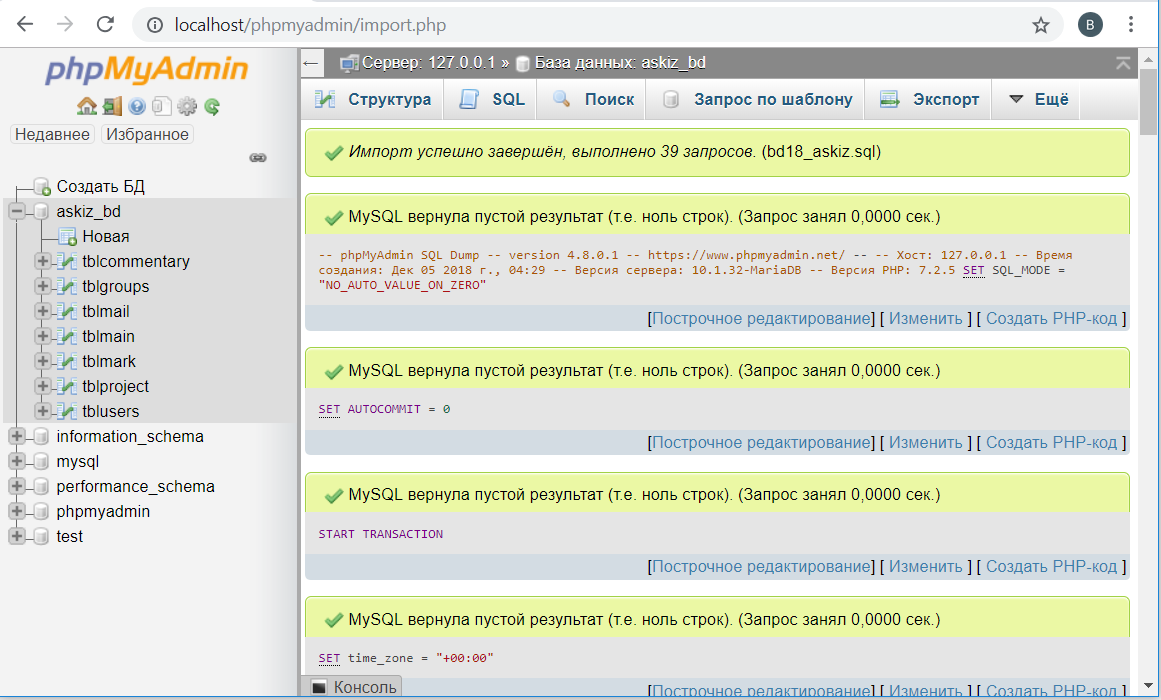Click Изменить link for START TRANSACTION query

pyautogui.click(x=926, y=567)
